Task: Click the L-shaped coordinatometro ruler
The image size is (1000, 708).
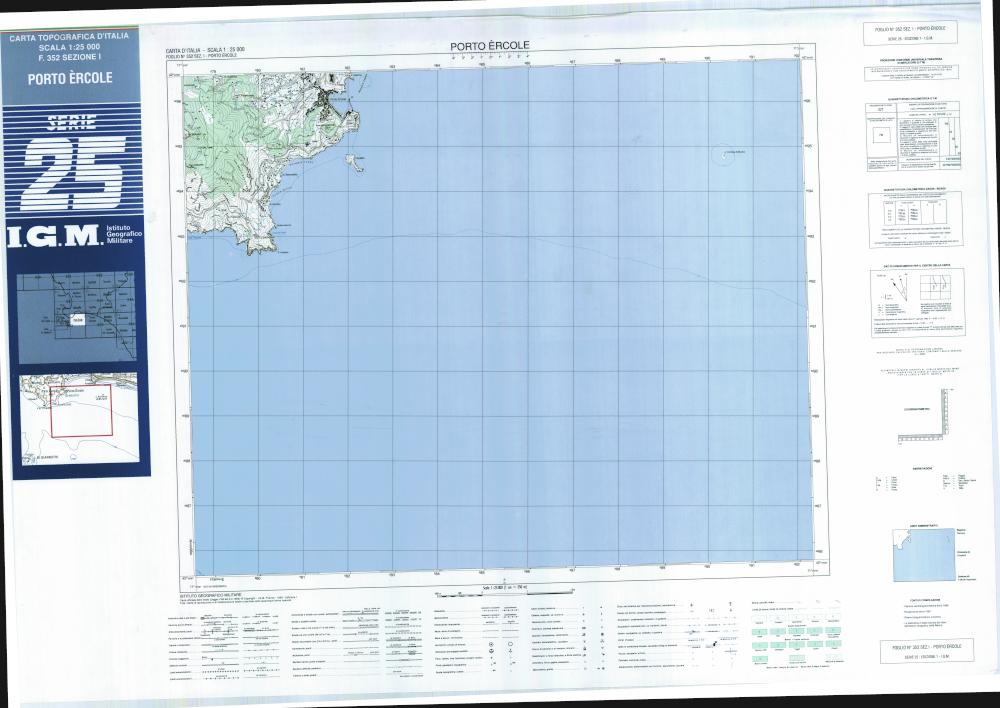Action: 923,416
